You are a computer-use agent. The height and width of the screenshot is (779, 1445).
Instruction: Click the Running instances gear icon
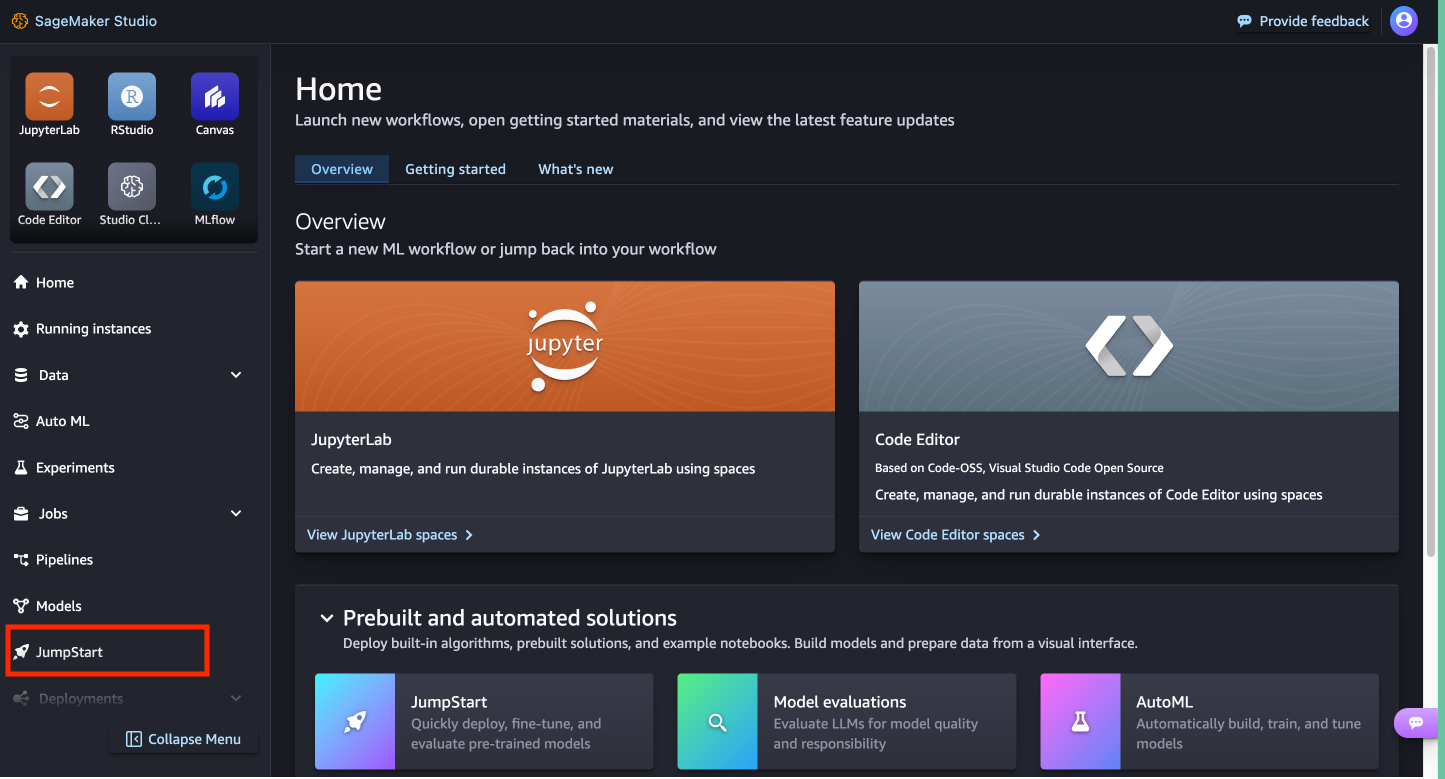point(20,329)
